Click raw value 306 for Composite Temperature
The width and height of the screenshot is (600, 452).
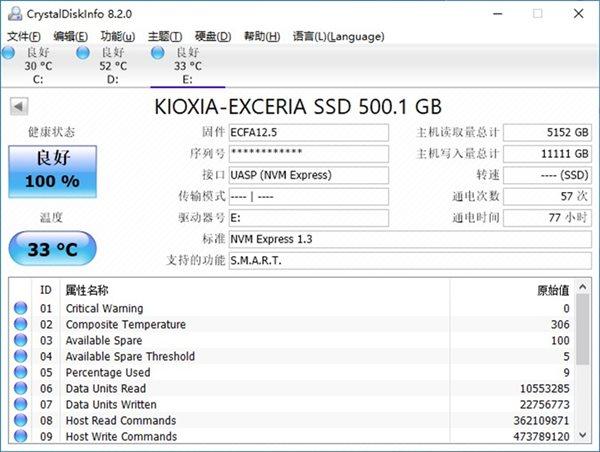coord(560,325)
